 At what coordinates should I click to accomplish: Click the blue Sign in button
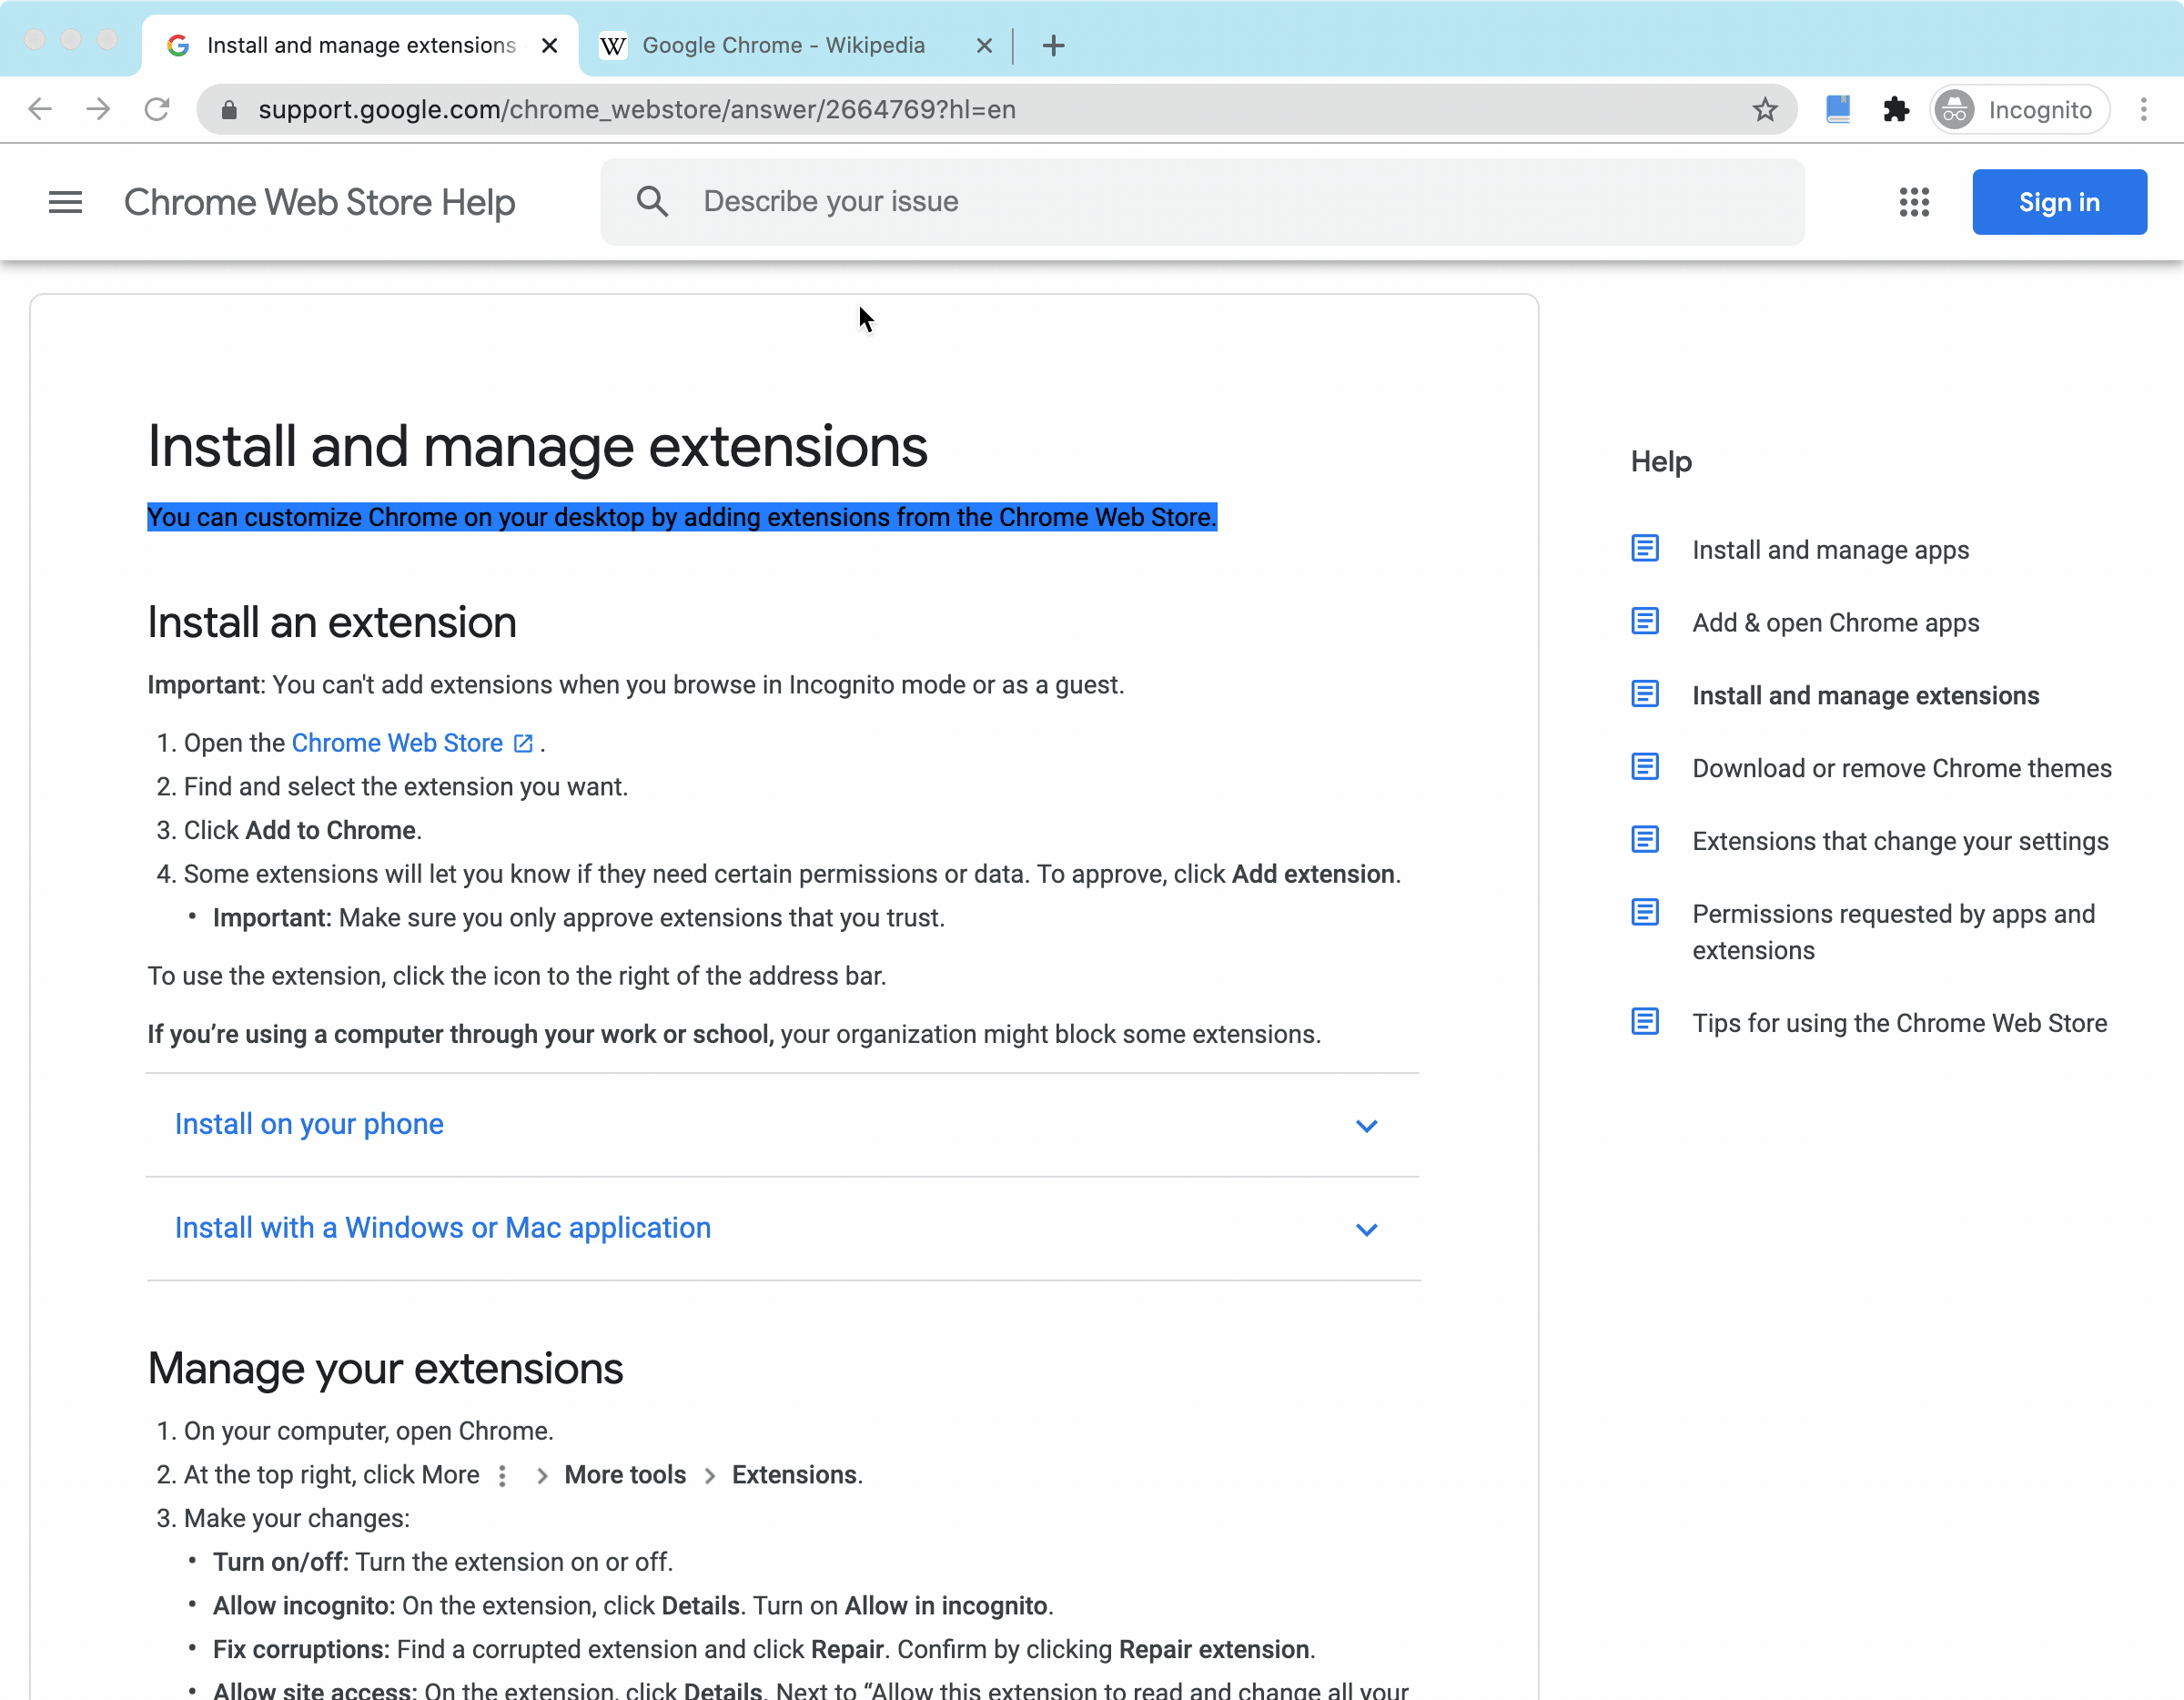[x=2058, y=202]
